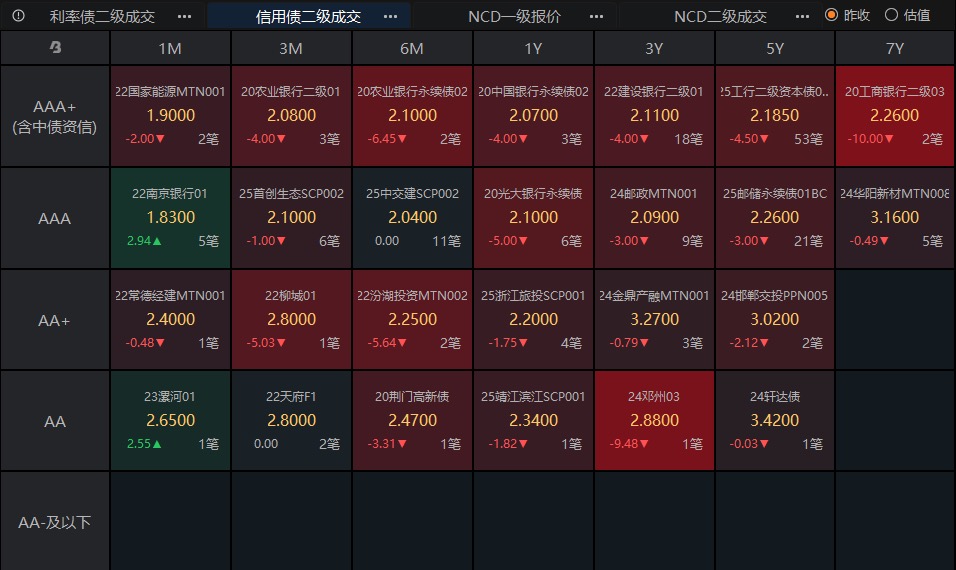This screenshot has width=956, height=570.
Task: Click the 5Y column header
Action: coord(775,48)
